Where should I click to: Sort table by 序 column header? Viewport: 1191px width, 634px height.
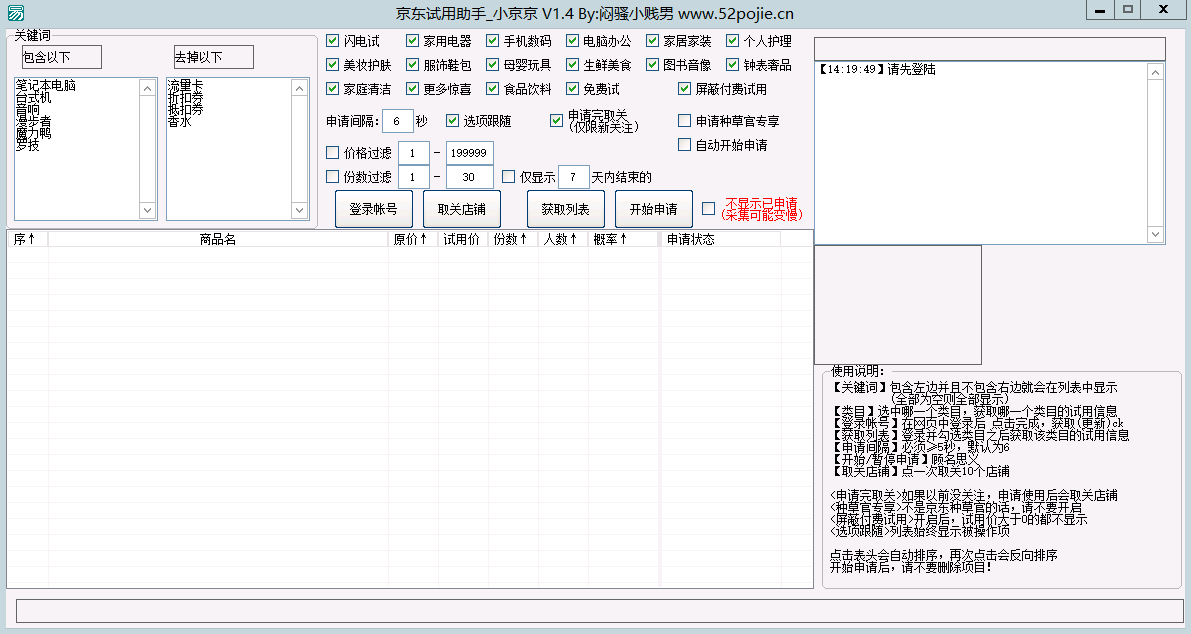[27, 239]
